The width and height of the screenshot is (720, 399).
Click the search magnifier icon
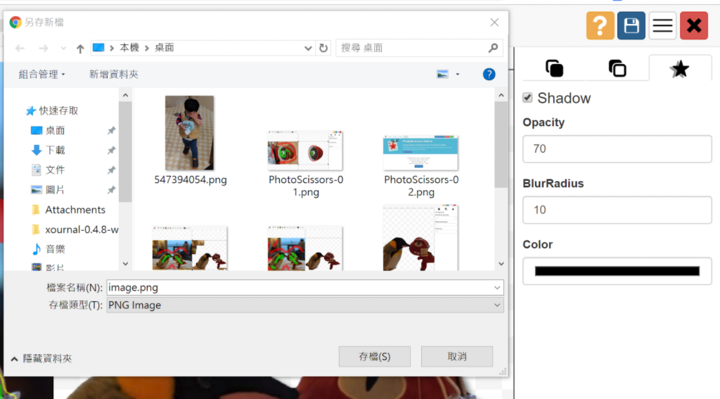tap(493, 48)
